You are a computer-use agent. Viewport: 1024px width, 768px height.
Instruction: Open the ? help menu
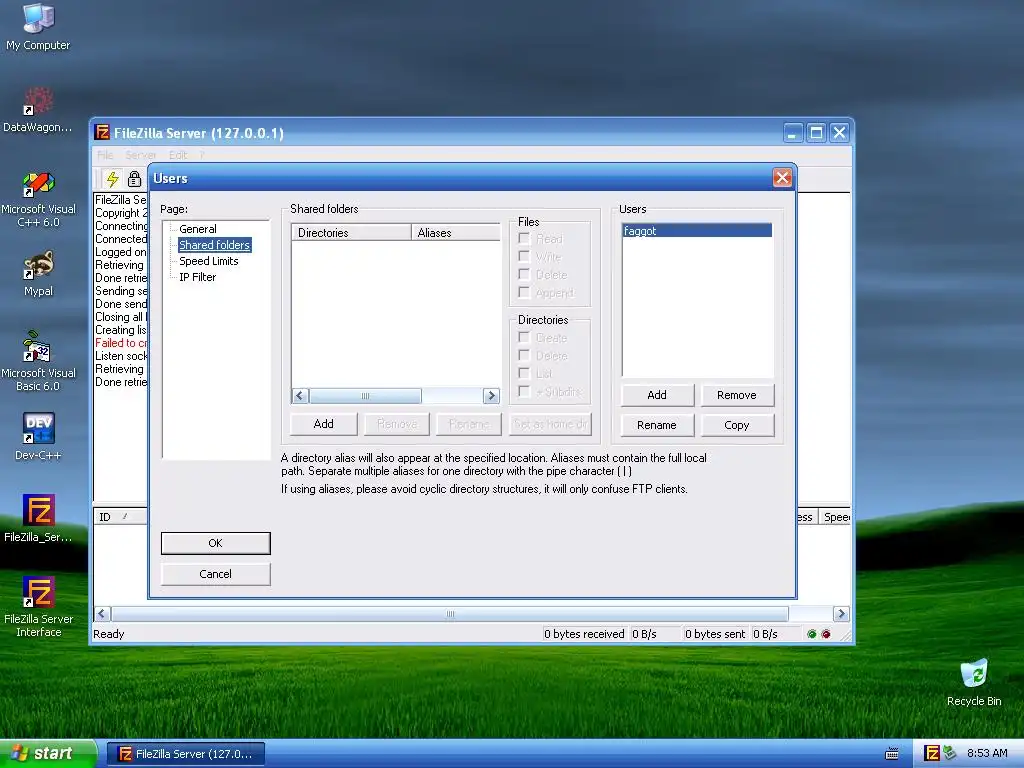pyautogui.click(x=202, y=155)
